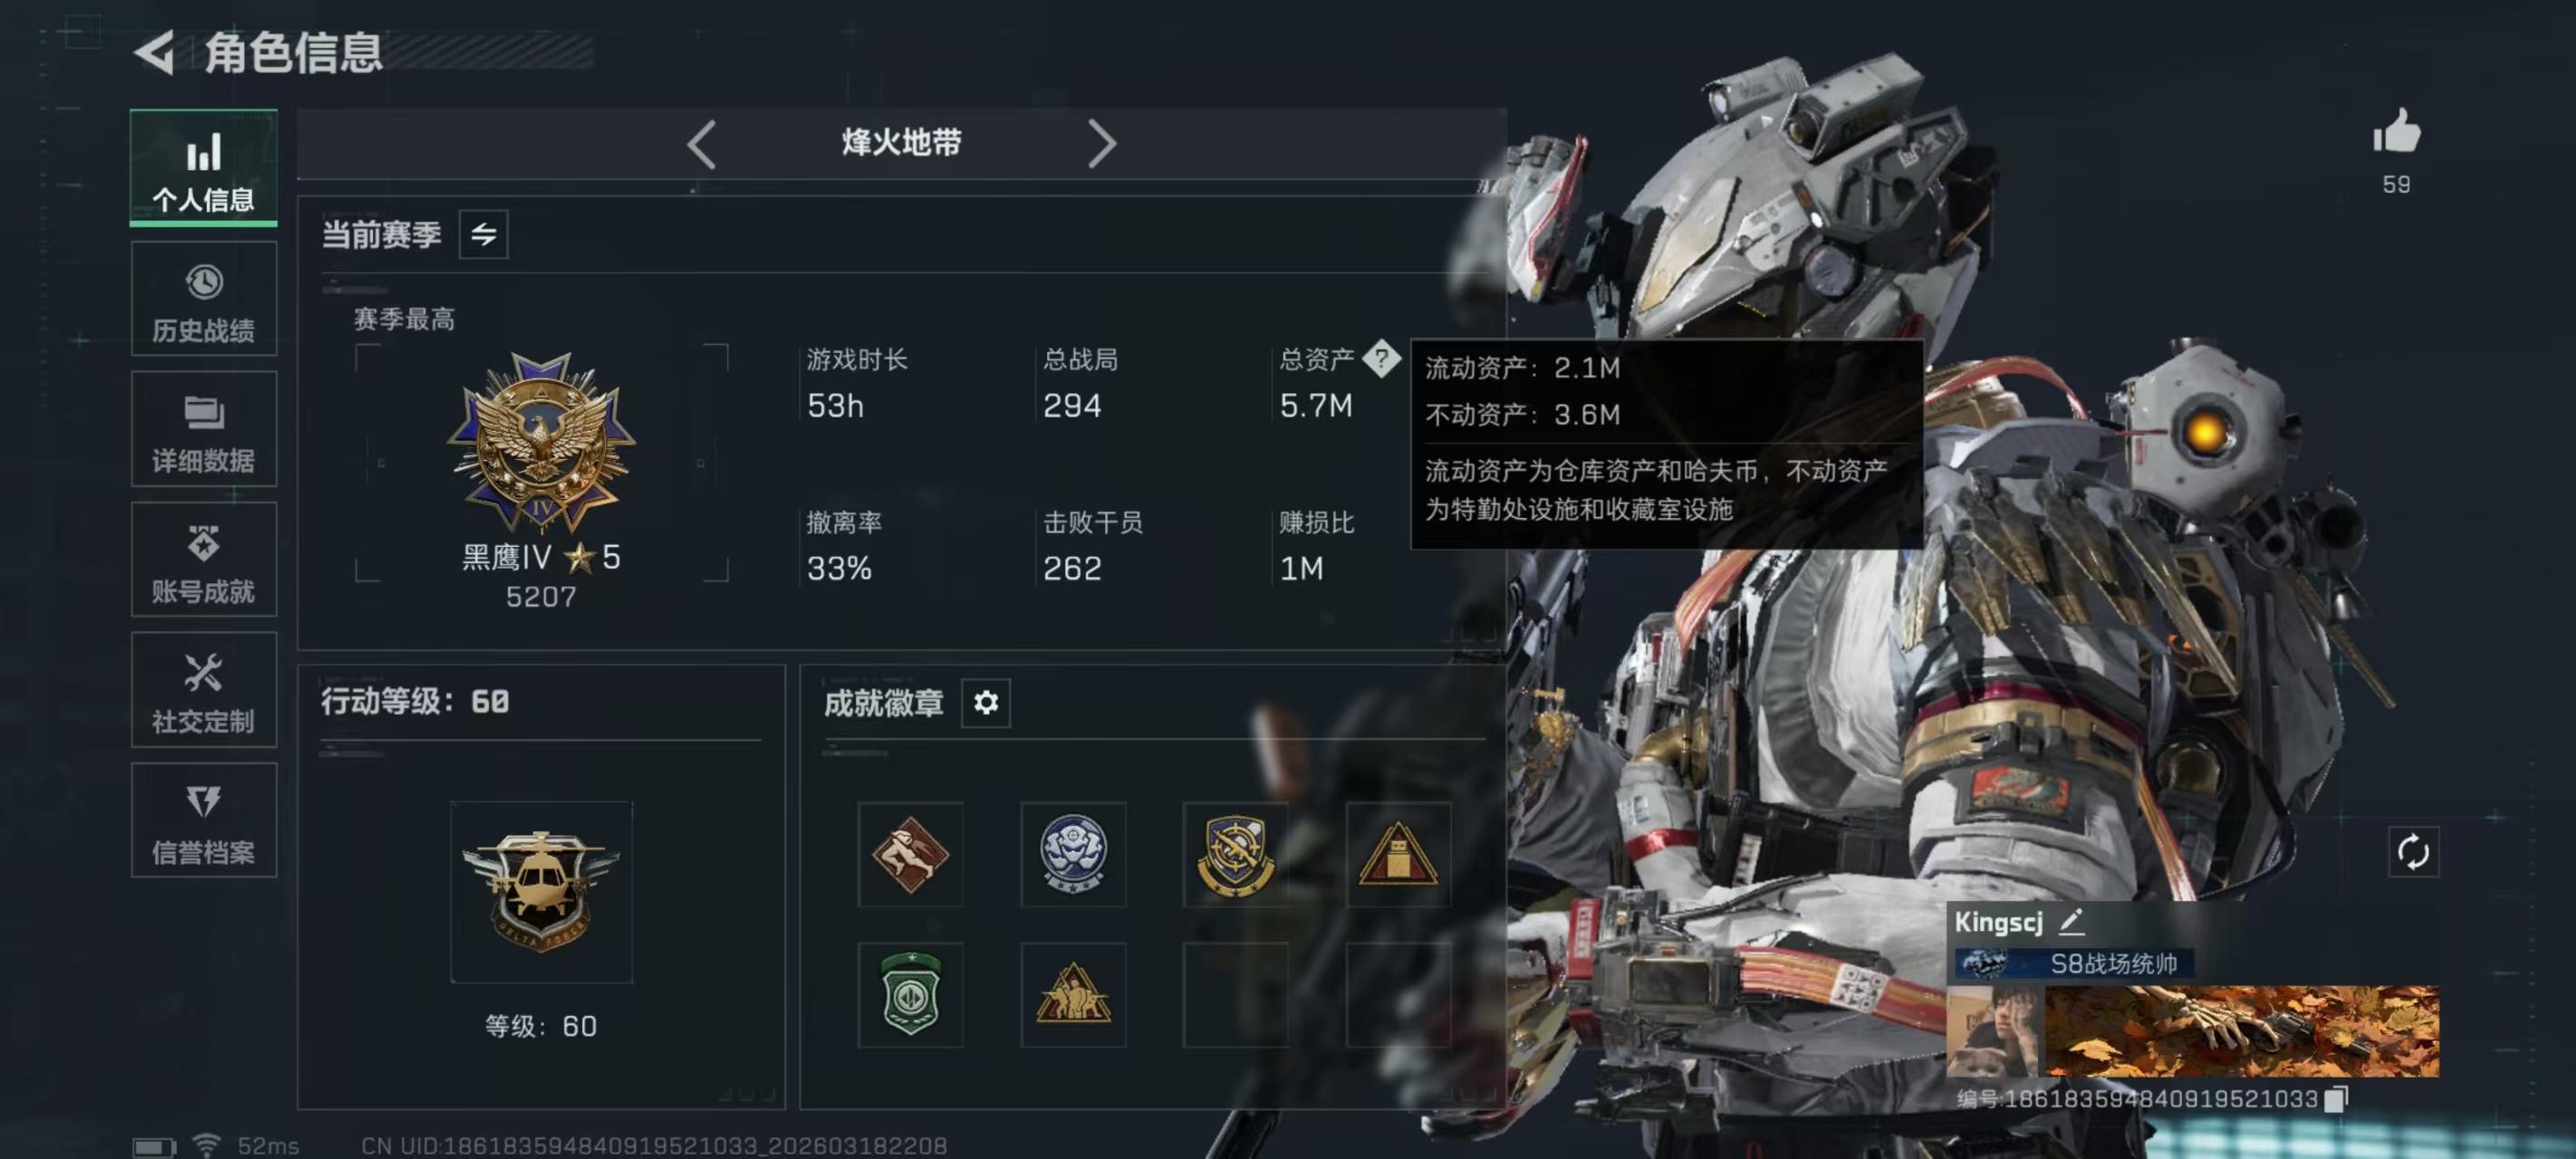Open the 社交定制 tools section

[203, 690]
